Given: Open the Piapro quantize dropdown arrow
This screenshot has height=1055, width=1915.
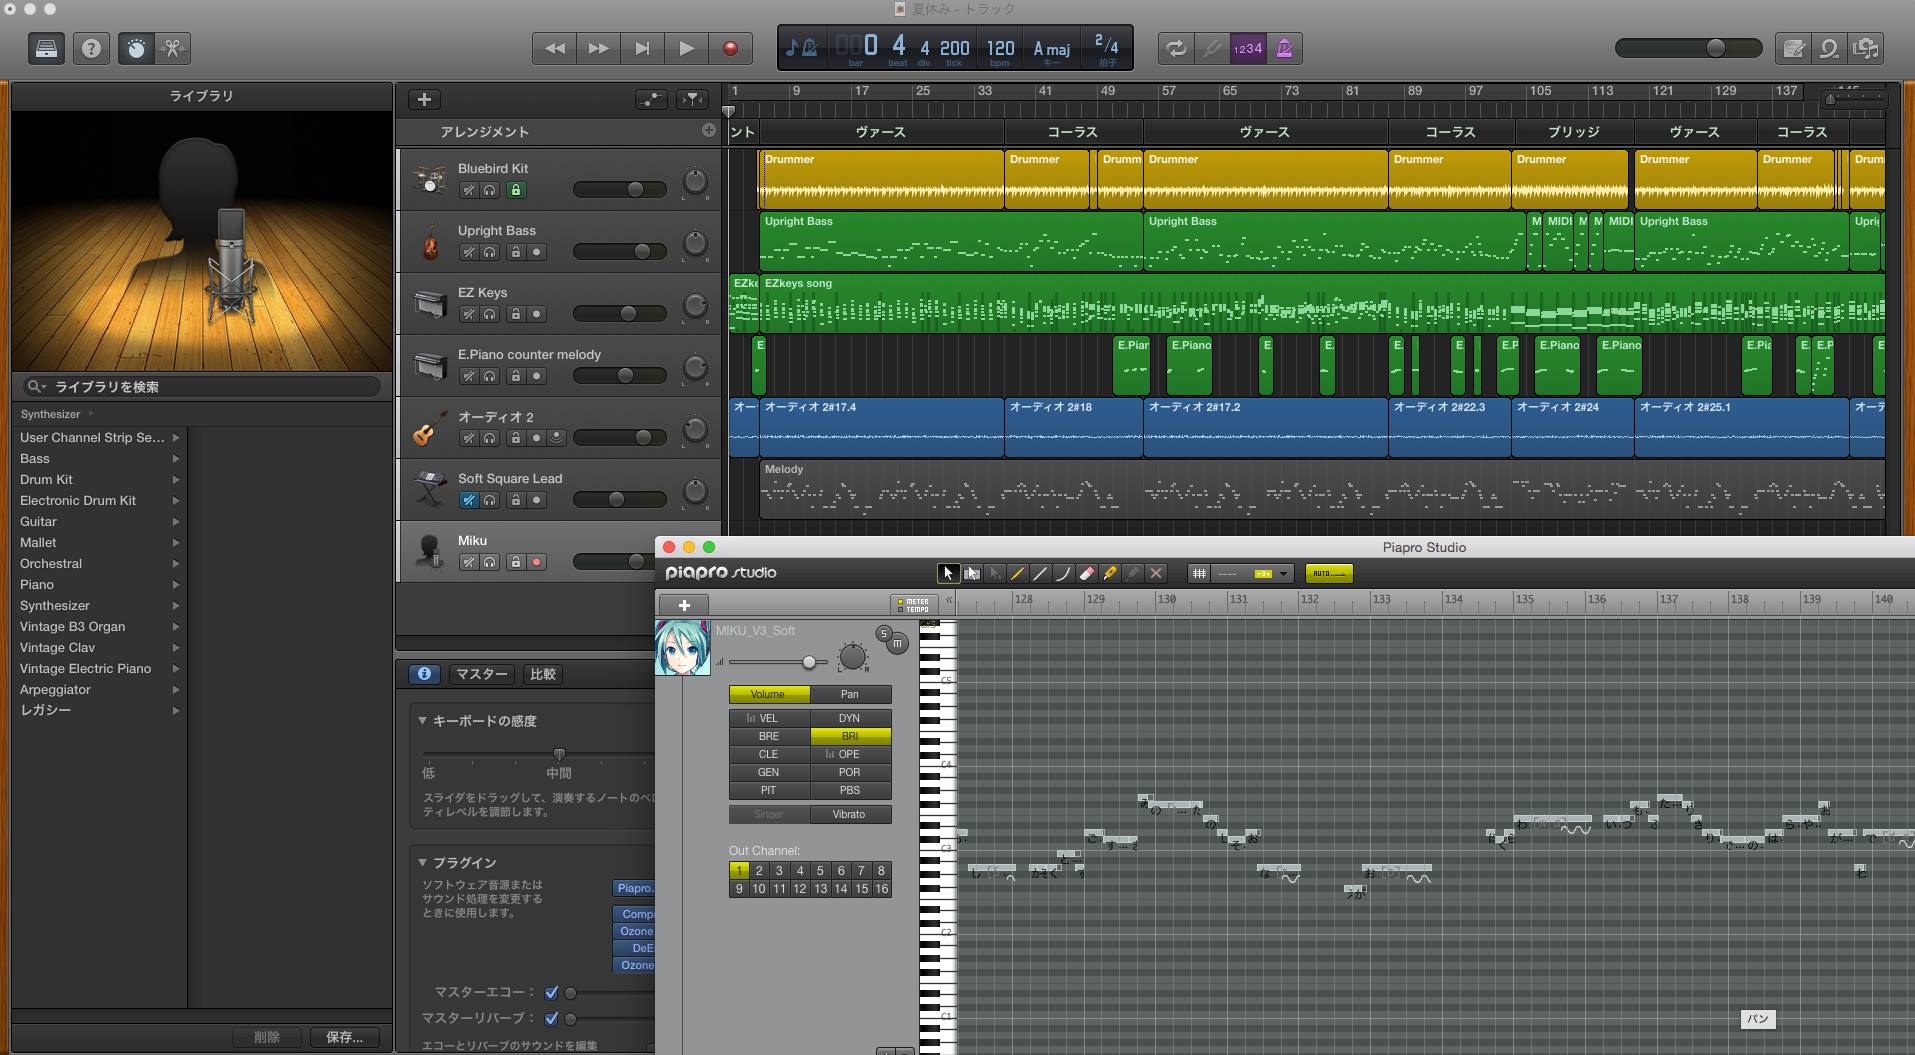Looking at the screenshot, I should pos(1283,573).
